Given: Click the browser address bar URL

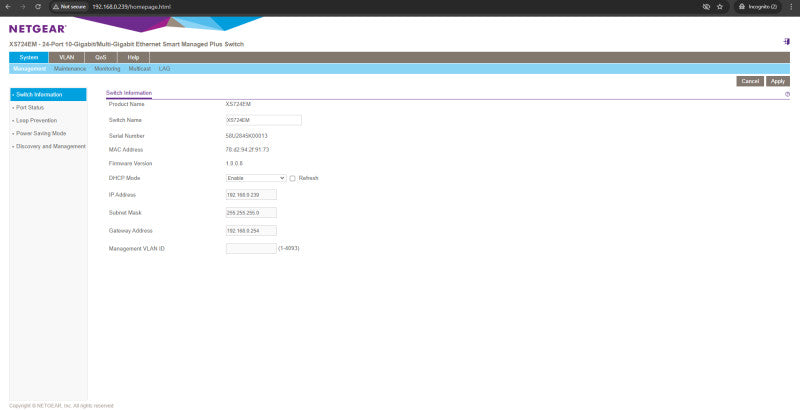Looking at the screenshot, I should tap(132, 7).
